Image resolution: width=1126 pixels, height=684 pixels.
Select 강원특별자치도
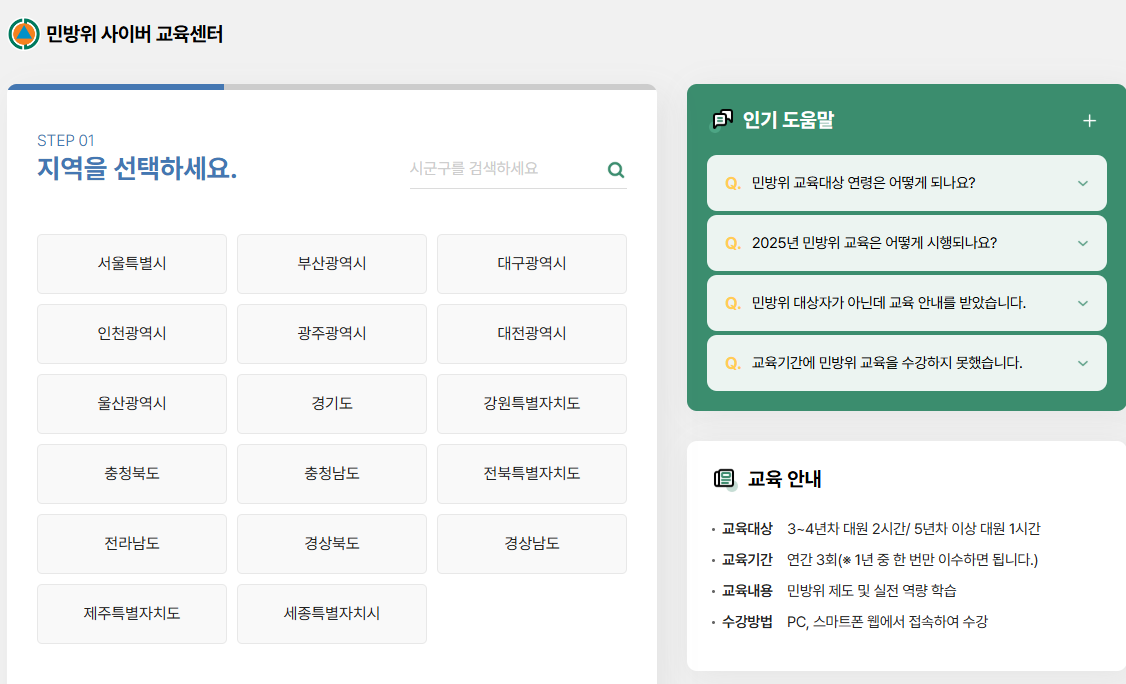[x=531, y=403]
